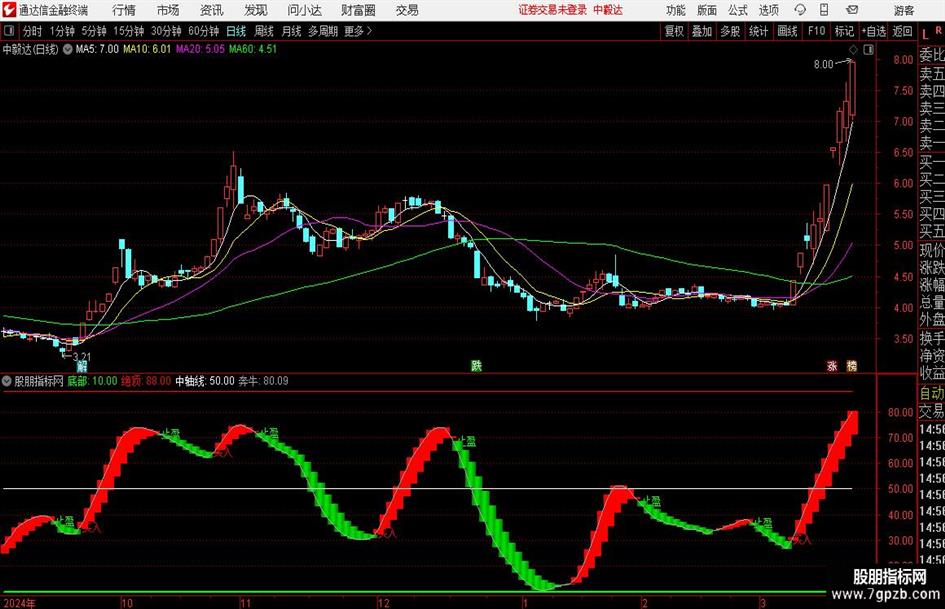
Task: Open the 行情 menu
Action: (x=124, y=10)
